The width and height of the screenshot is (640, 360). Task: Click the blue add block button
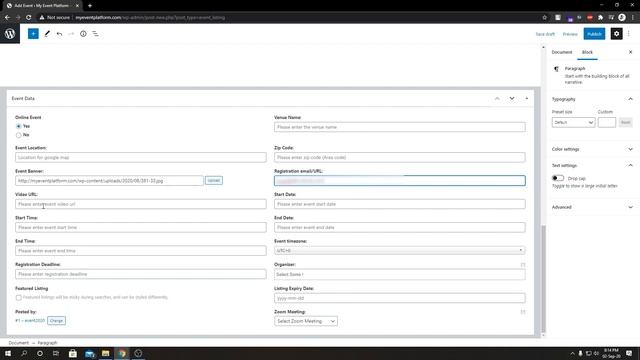[33, 33]
